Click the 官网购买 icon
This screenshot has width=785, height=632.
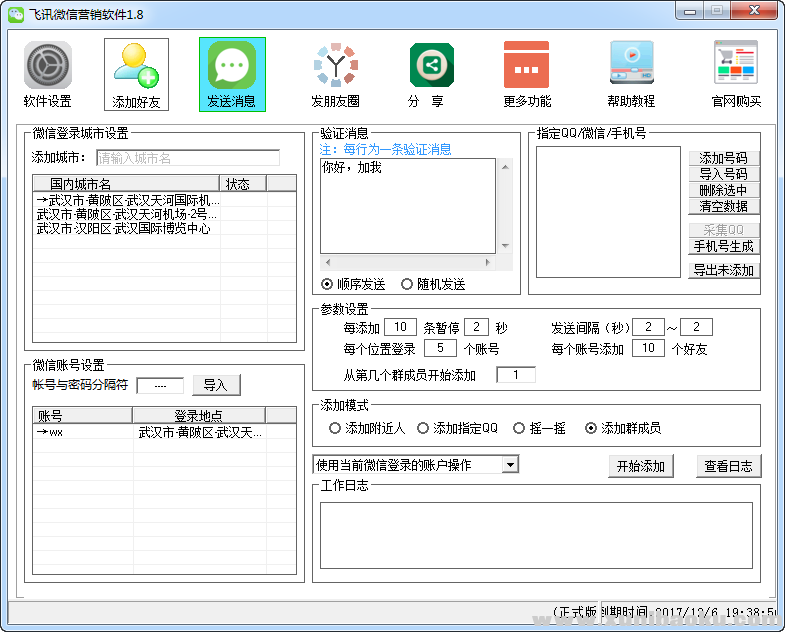point(736,66)
